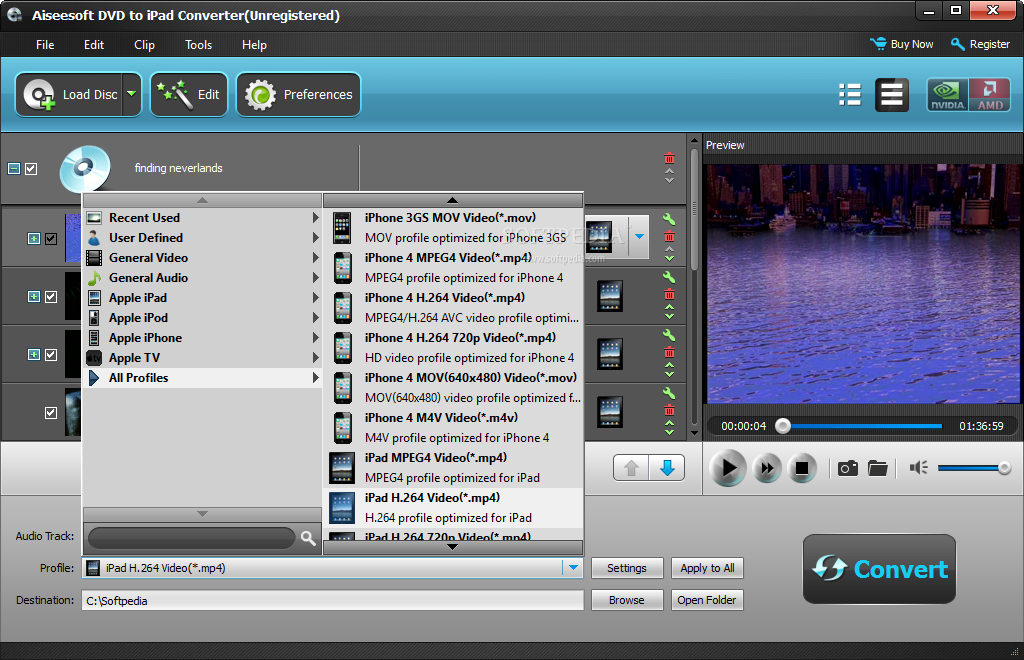1024x660 pixels.
Task: Open the Edit menu
Action: [94, 45]
